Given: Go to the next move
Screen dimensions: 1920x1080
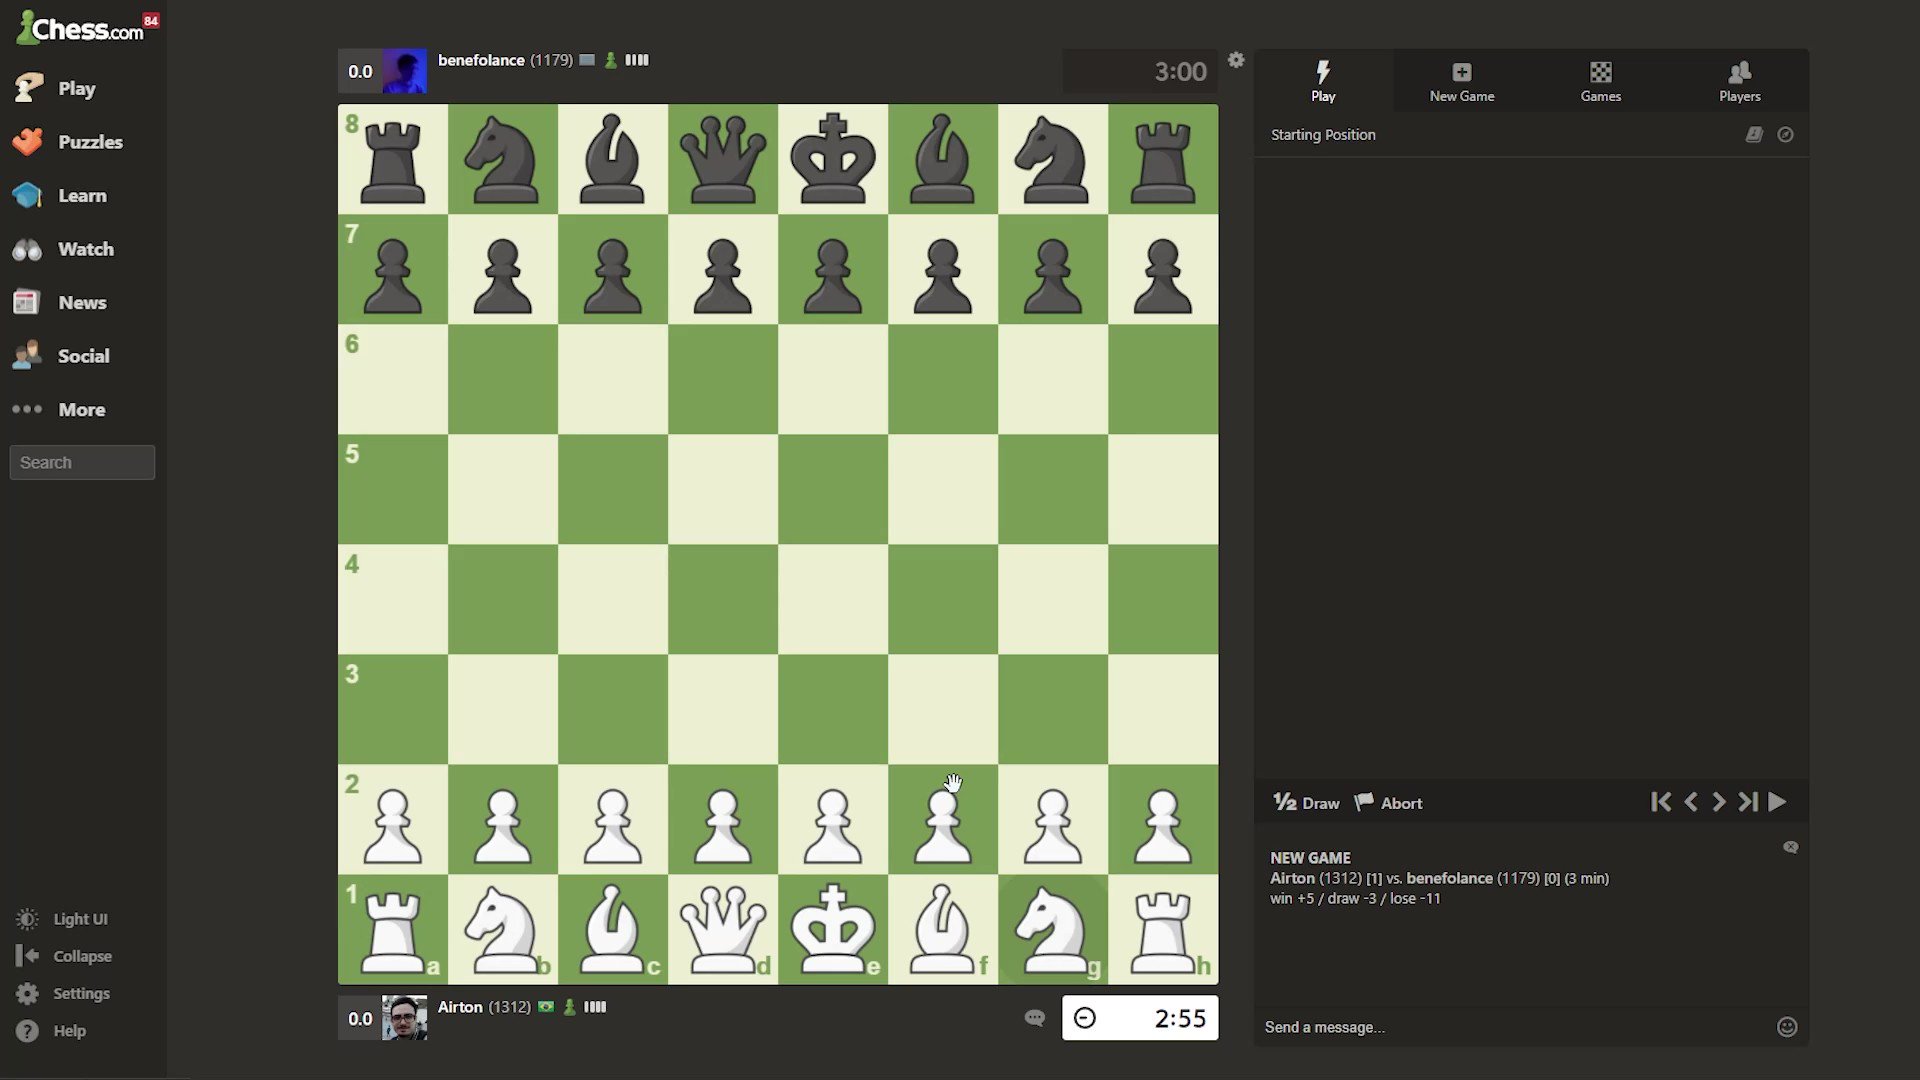Looking at the screenshot, I should tap(1719, 802).
